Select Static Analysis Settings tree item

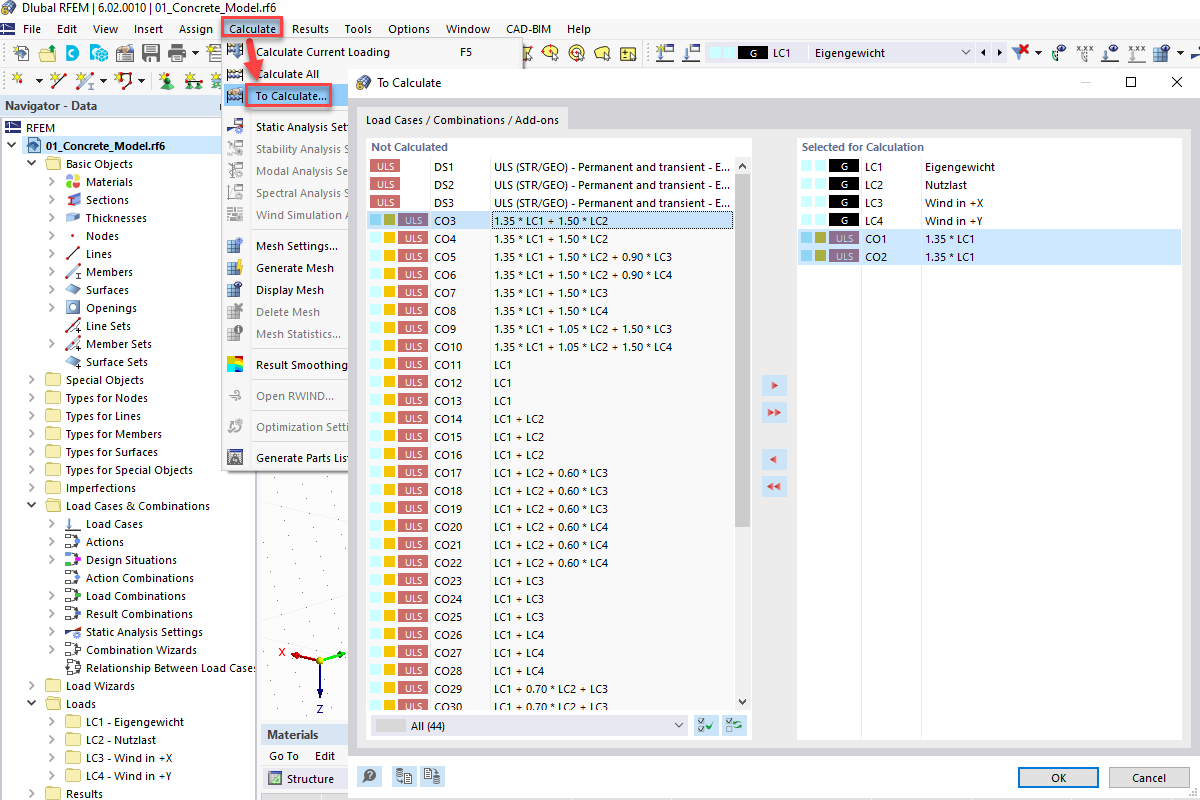[x=144, y=632]
